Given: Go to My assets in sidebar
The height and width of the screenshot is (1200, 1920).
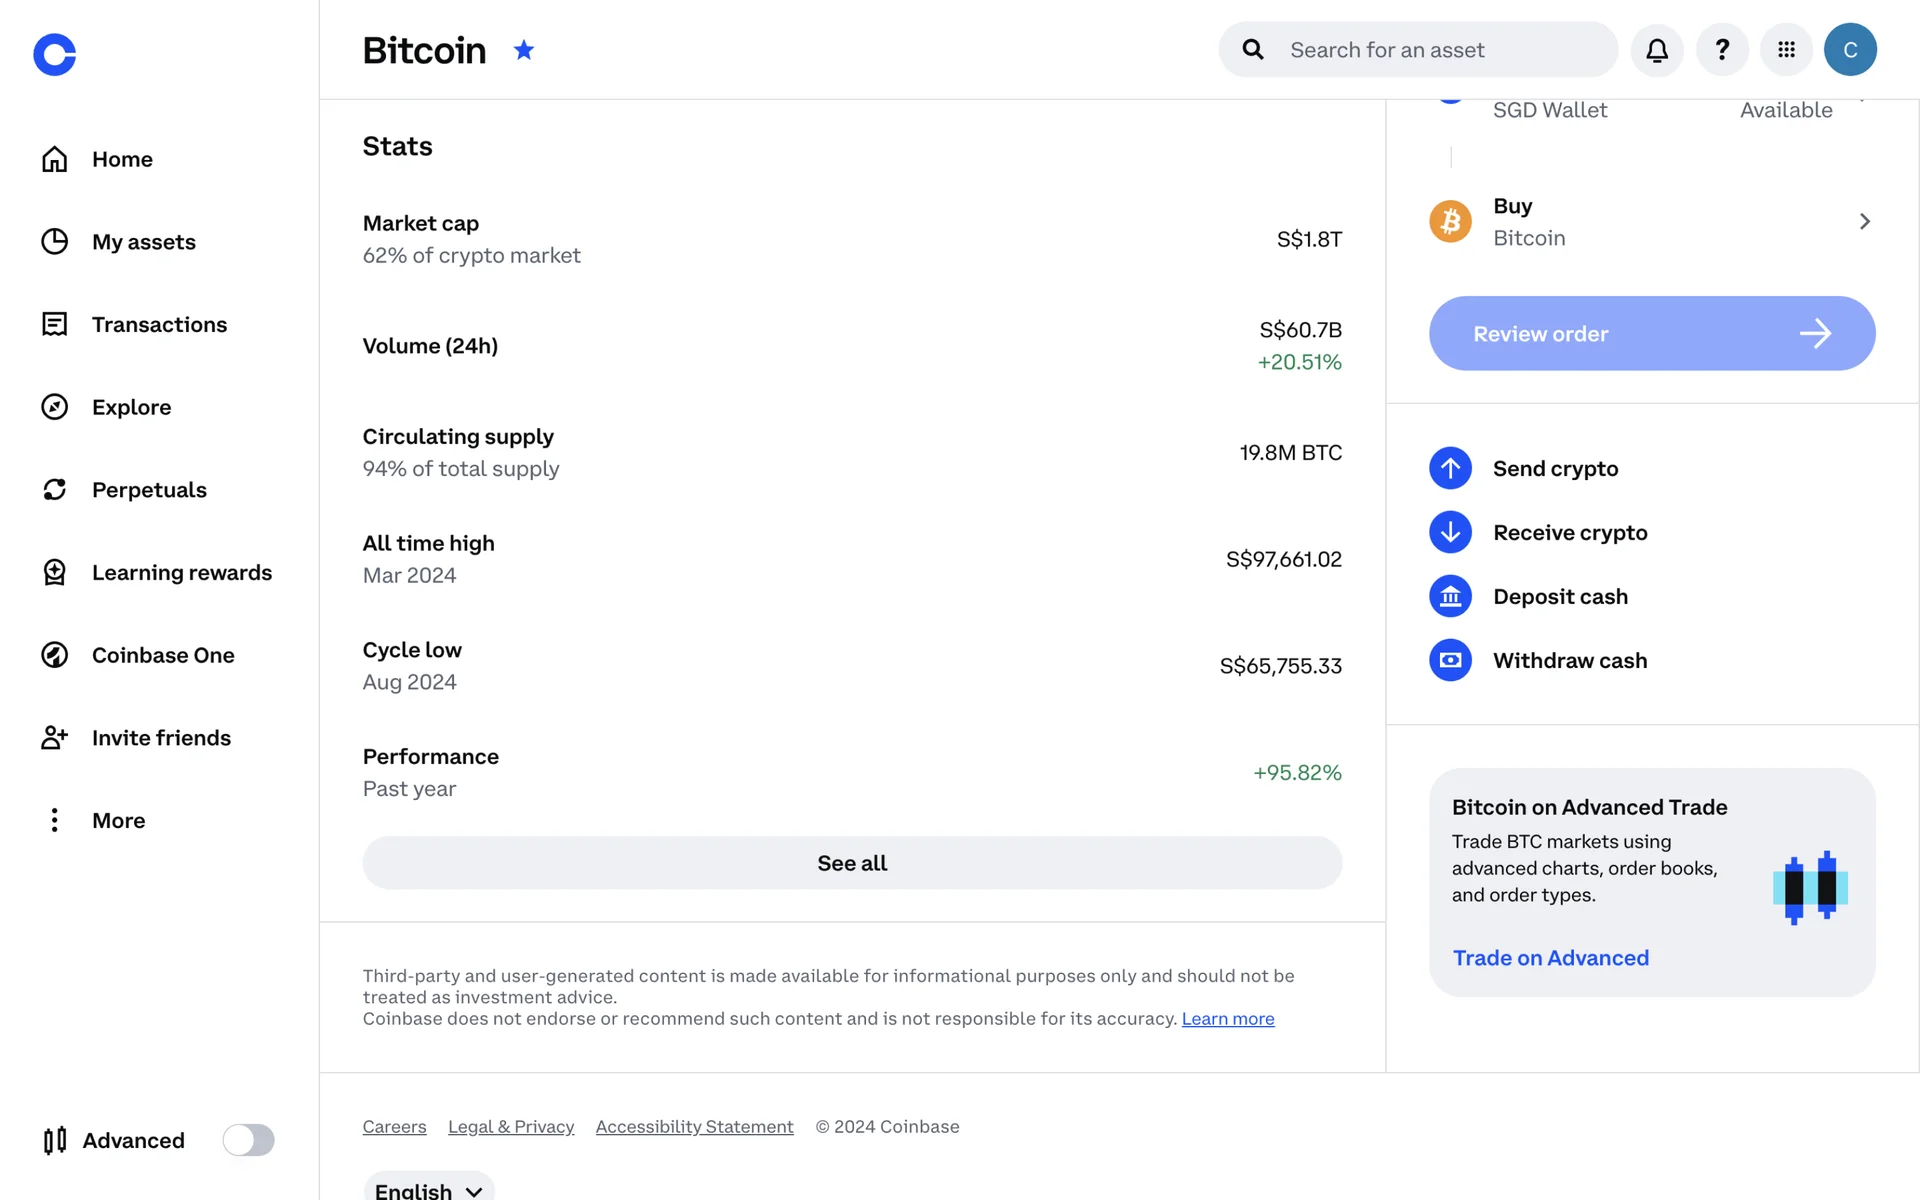Looking at the screenshot, I should (143, 242).
